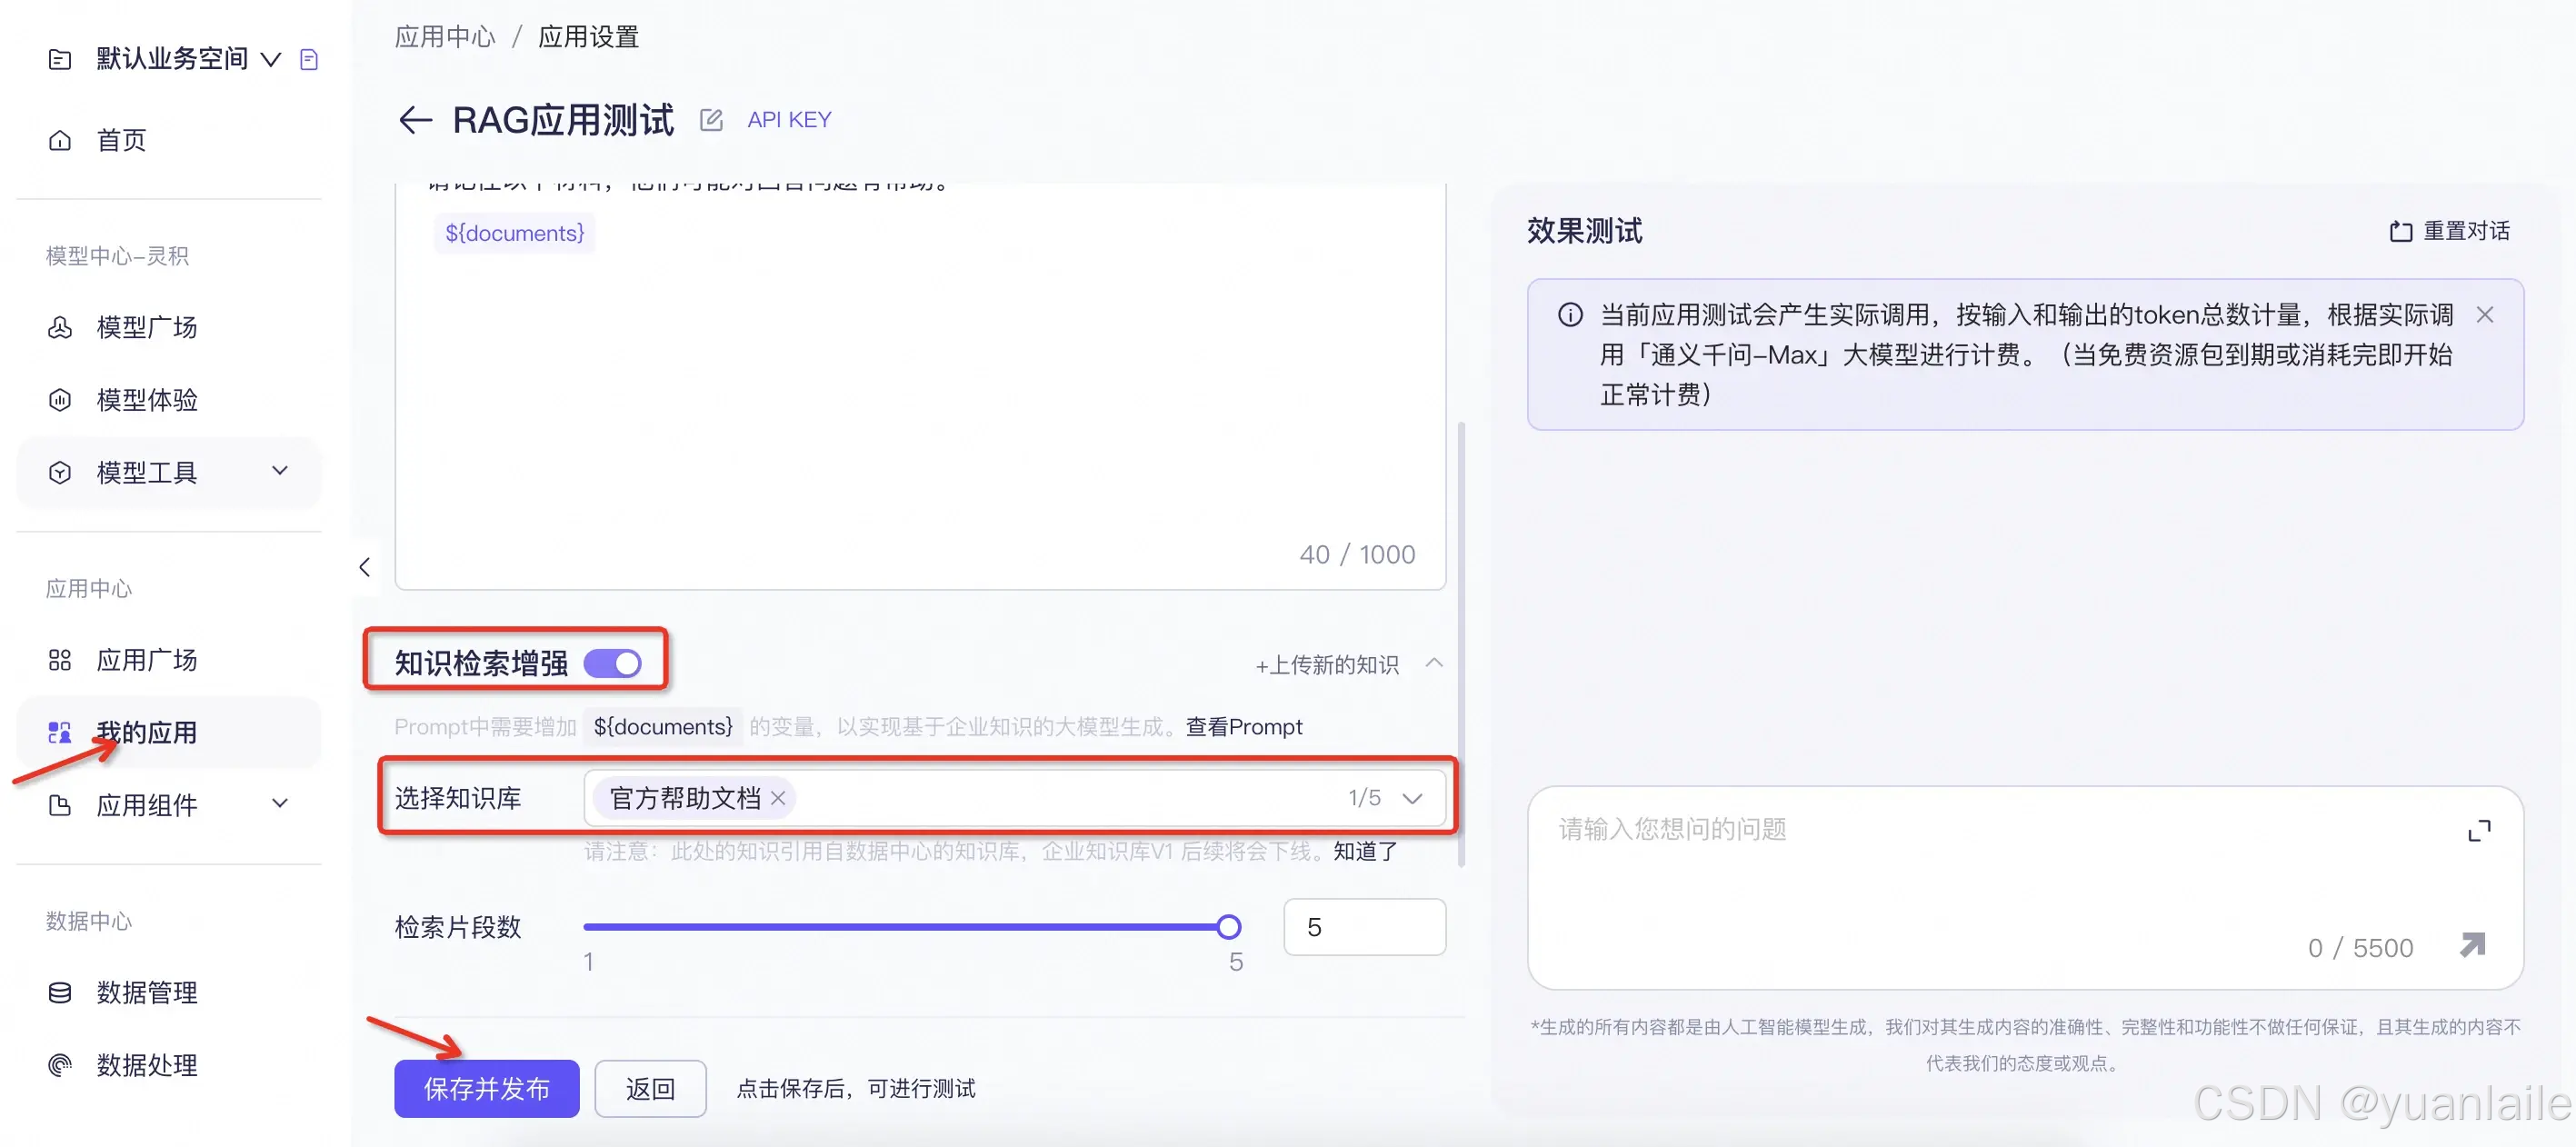The image size is (2576, 1147).
Task: Open 数据管理 in sidebar
Action: click(x=146, y=992)
